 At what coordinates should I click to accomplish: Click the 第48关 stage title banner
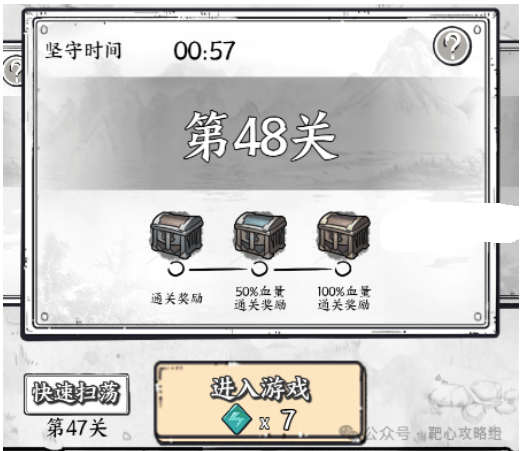coord(261,135)
